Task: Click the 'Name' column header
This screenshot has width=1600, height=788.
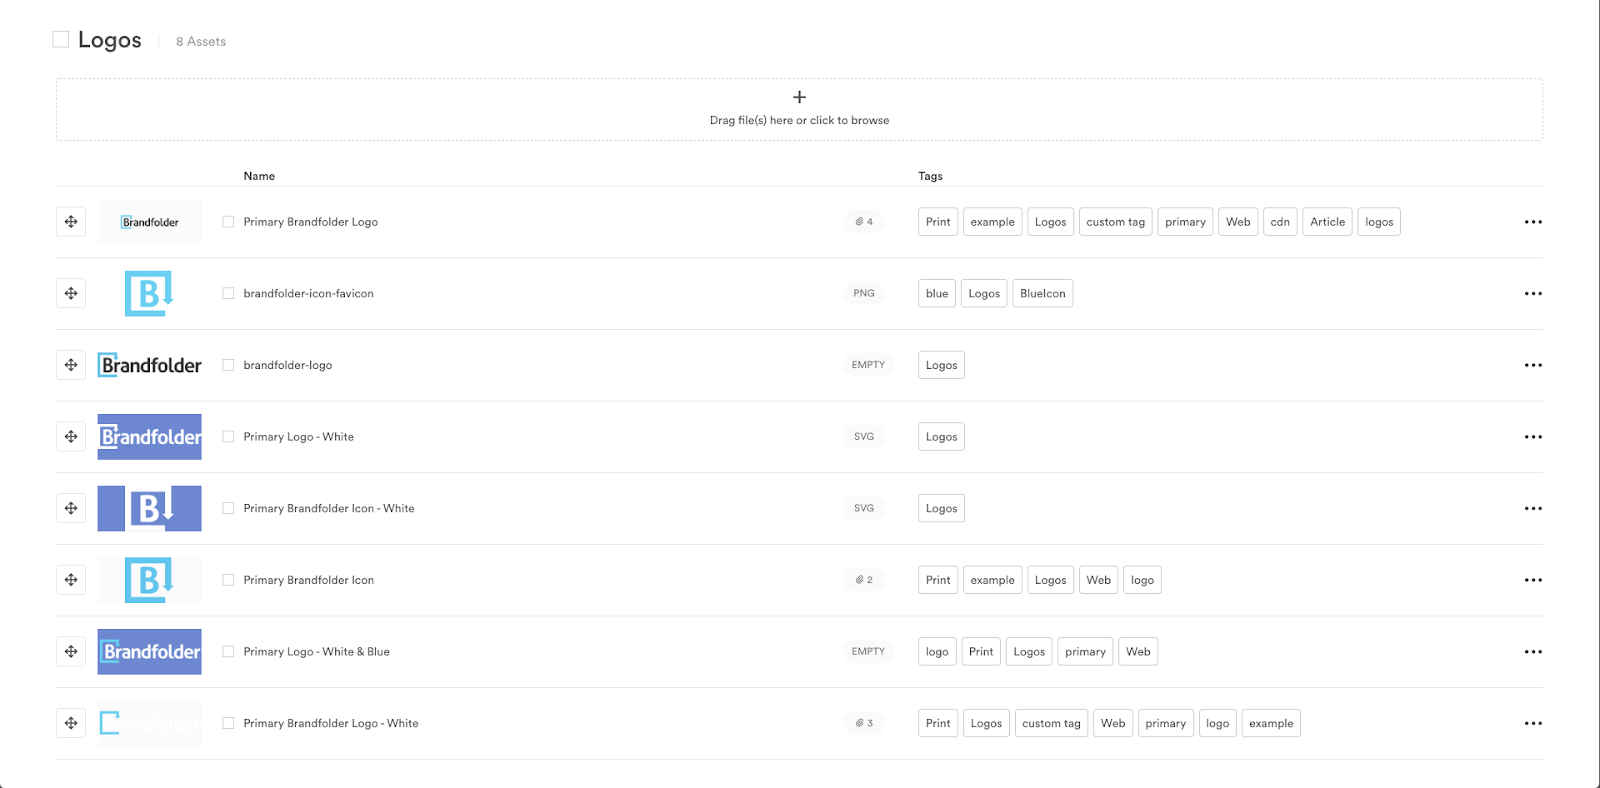Action: 259,176
